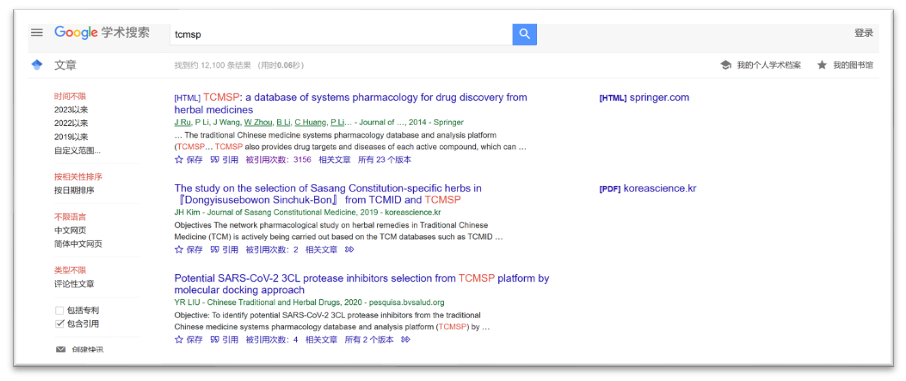Filter results to 2019以来
This screenshot has width=906, height=381.
71,137
